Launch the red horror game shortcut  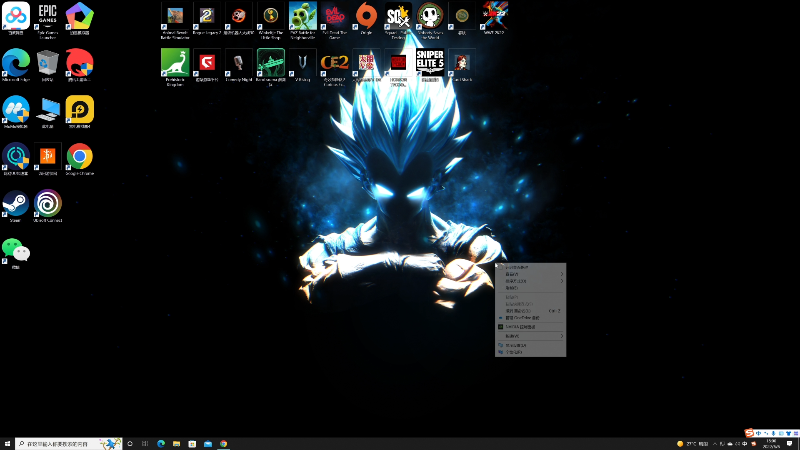pos(398,66)
